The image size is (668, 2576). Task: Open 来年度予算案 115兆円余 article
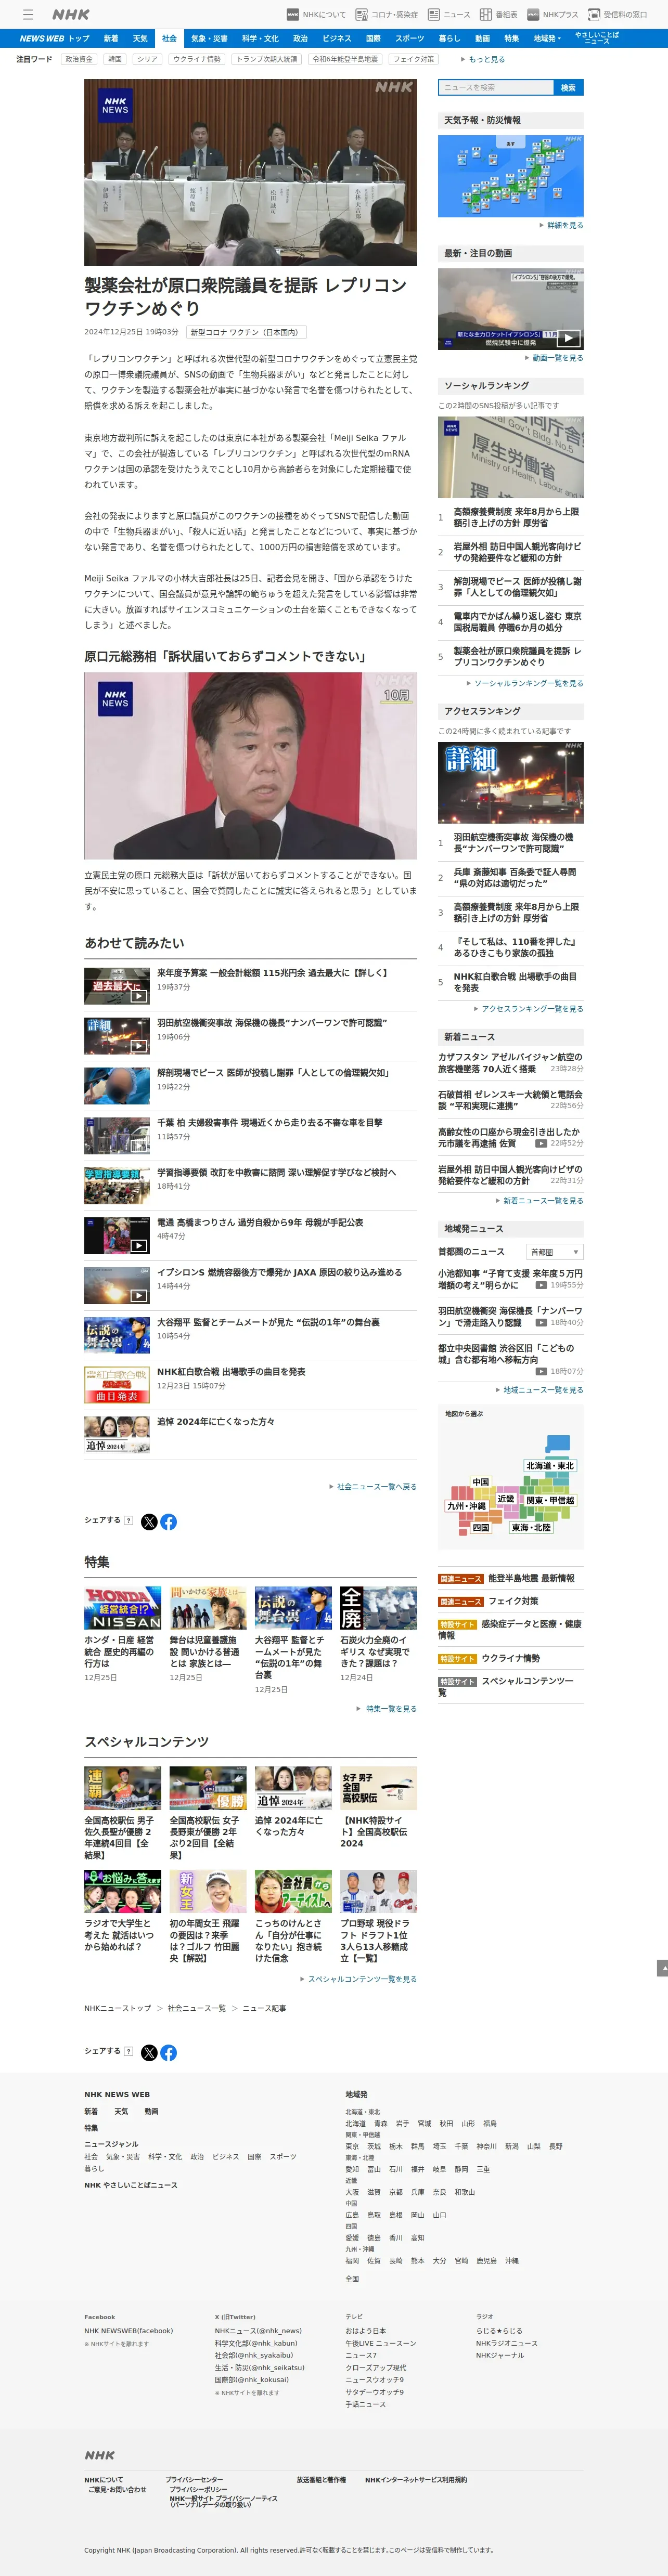272,973
